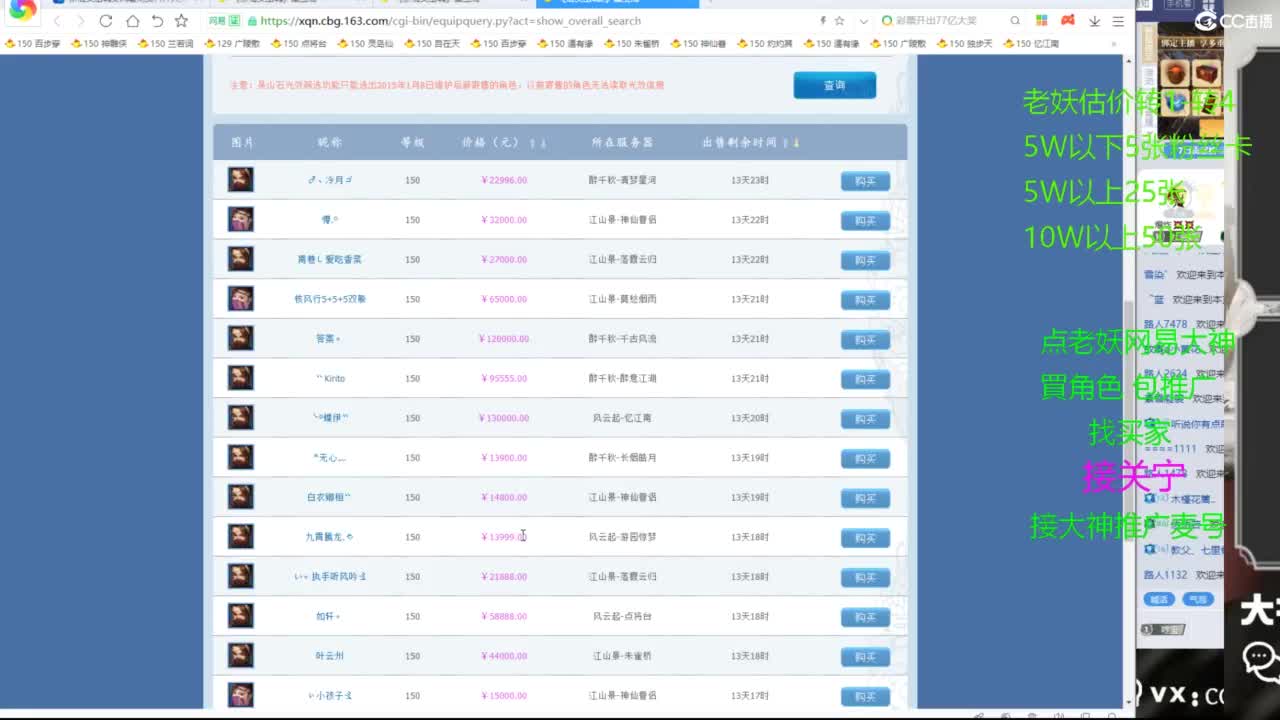
Task: Click the undo/restore closed tab icon
Action: pyautogui.click(x=157, y=21)
